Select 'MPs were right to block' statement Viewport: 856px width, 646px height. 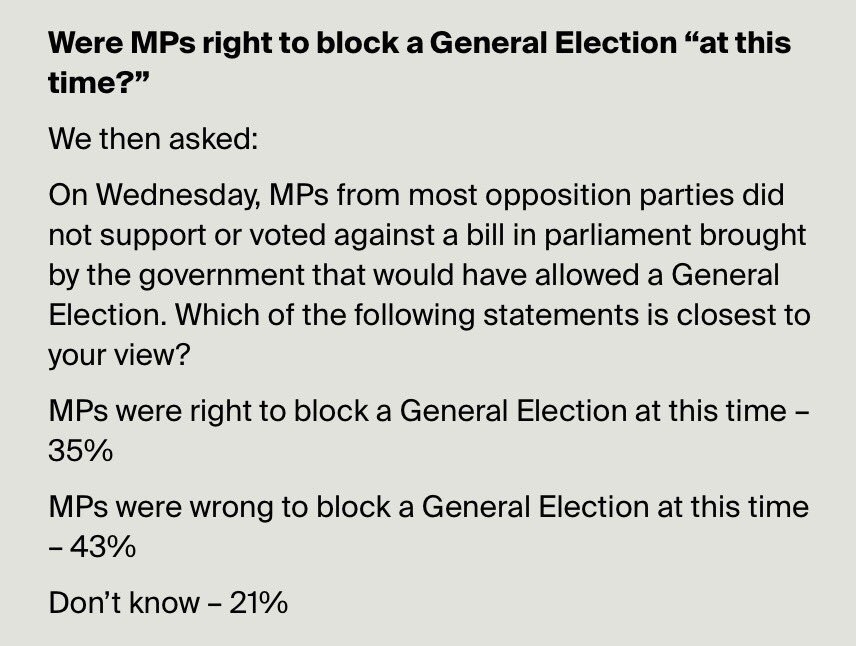(429, 411)
